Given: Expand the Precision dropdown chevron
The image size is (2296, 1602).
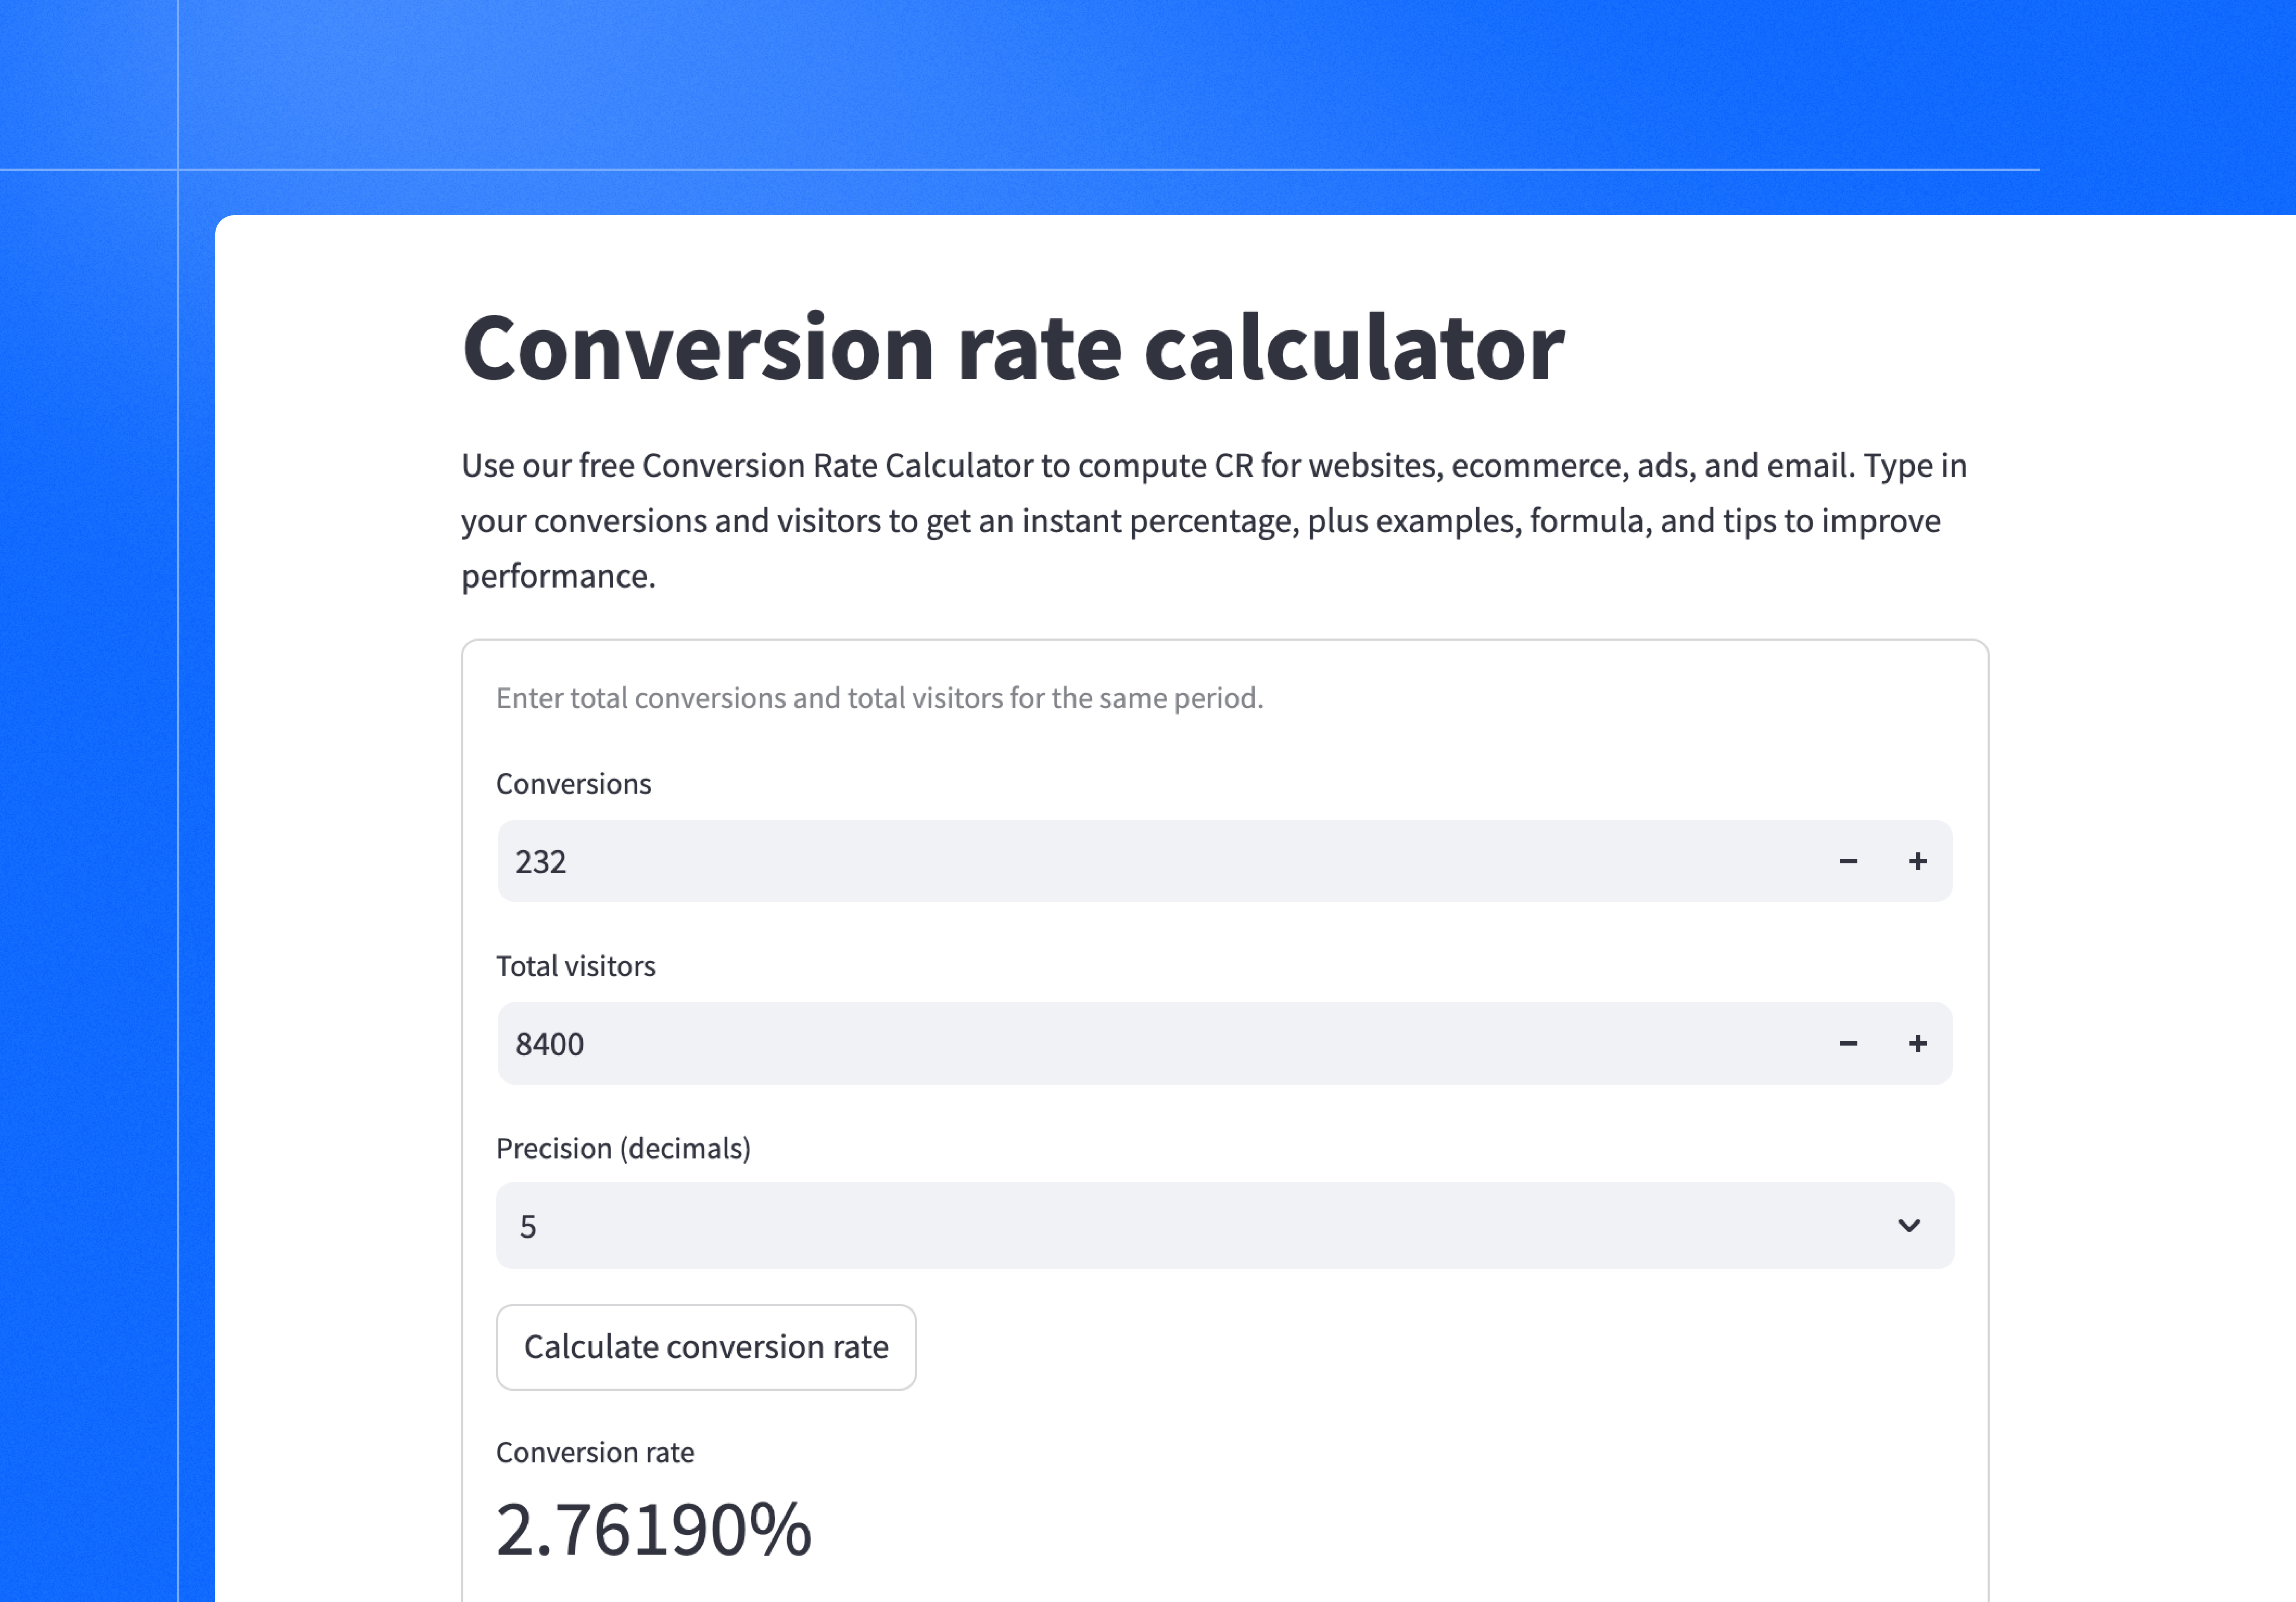Looking at the screenshot, I should click(x=1908, y=1226).
